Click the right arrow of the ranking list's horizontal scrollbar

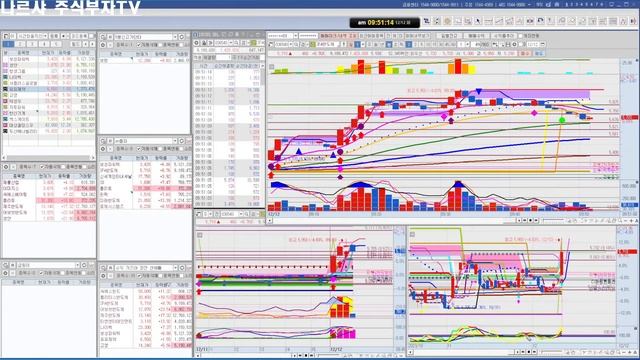click(x=93, y=157)
